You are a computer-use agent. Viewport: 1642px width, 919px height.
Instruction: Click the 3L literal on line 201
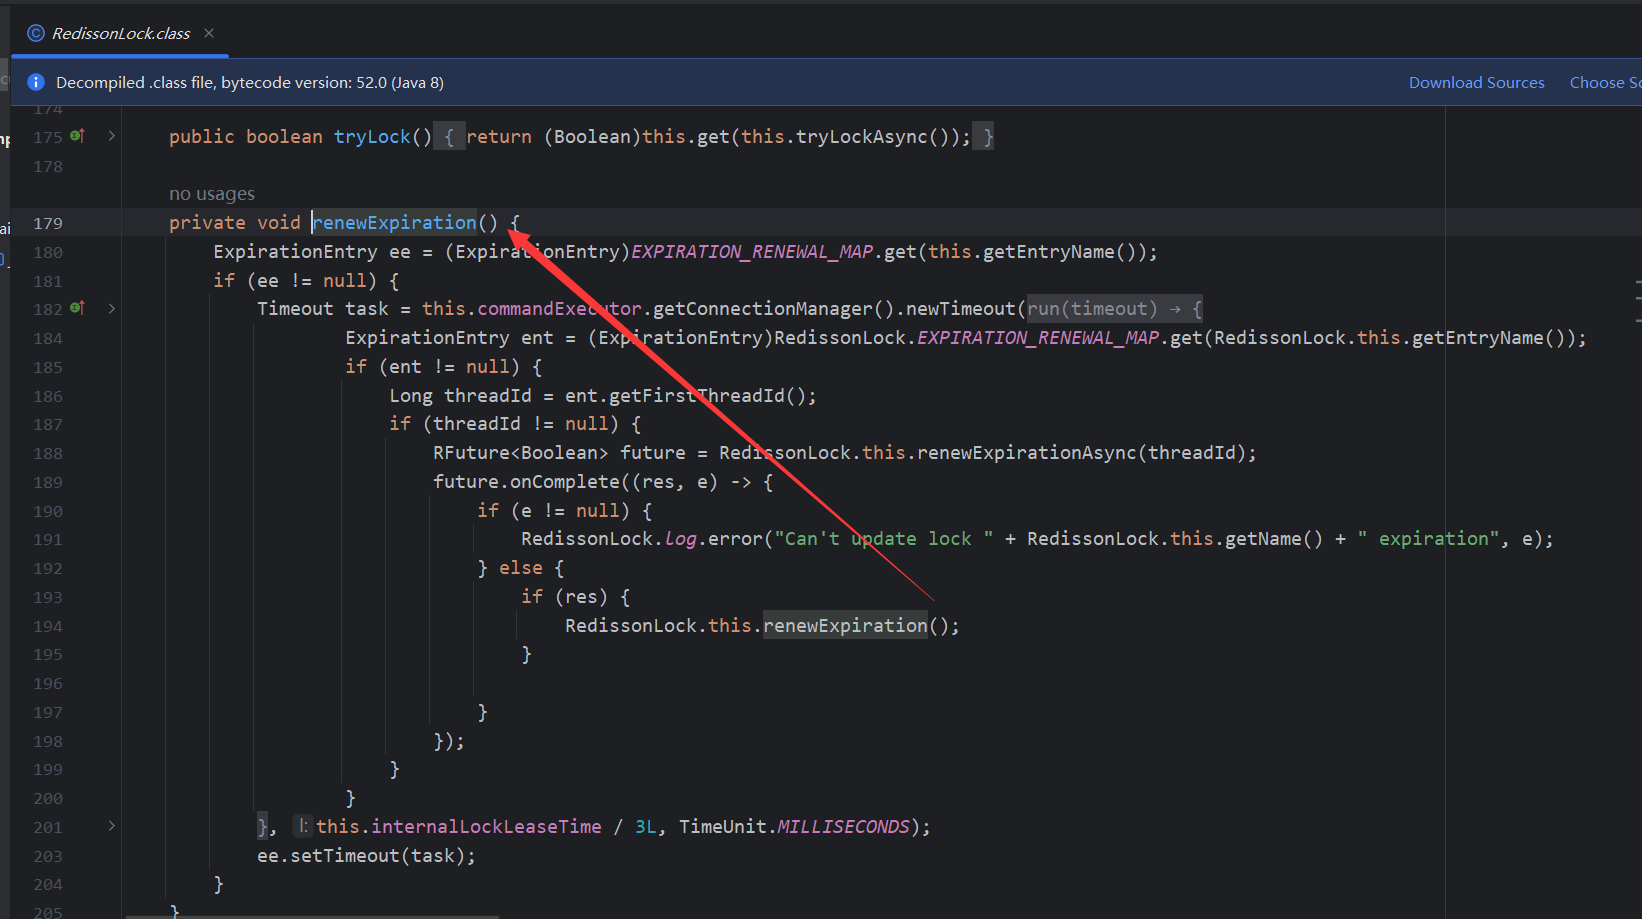[x=646, y=827]
